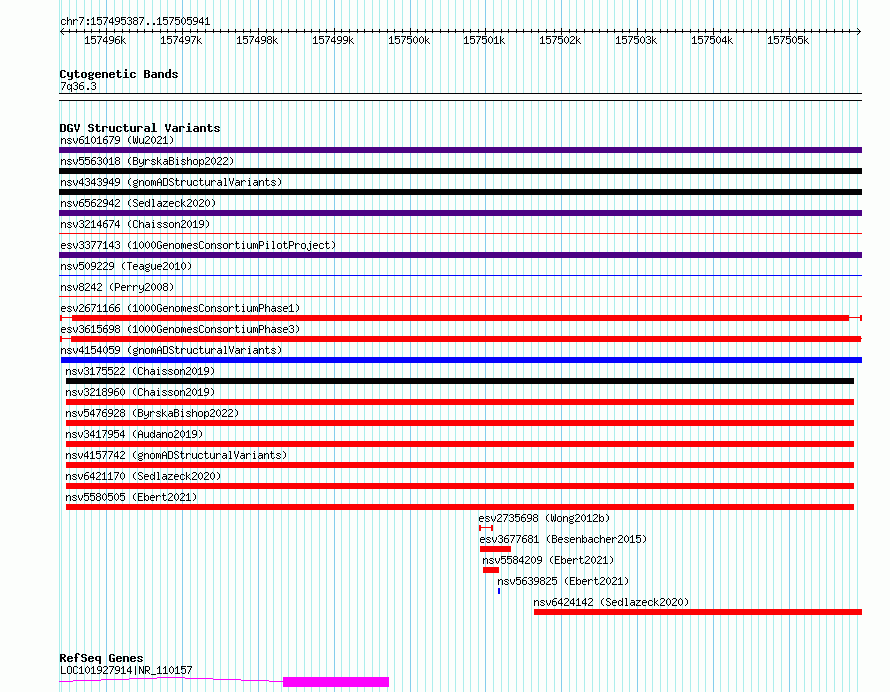The height and width of the screenshot is (692, 890).
Task: Select nsv5563018 (ByrskaBishop2022) label
Action: pos(147,161)
